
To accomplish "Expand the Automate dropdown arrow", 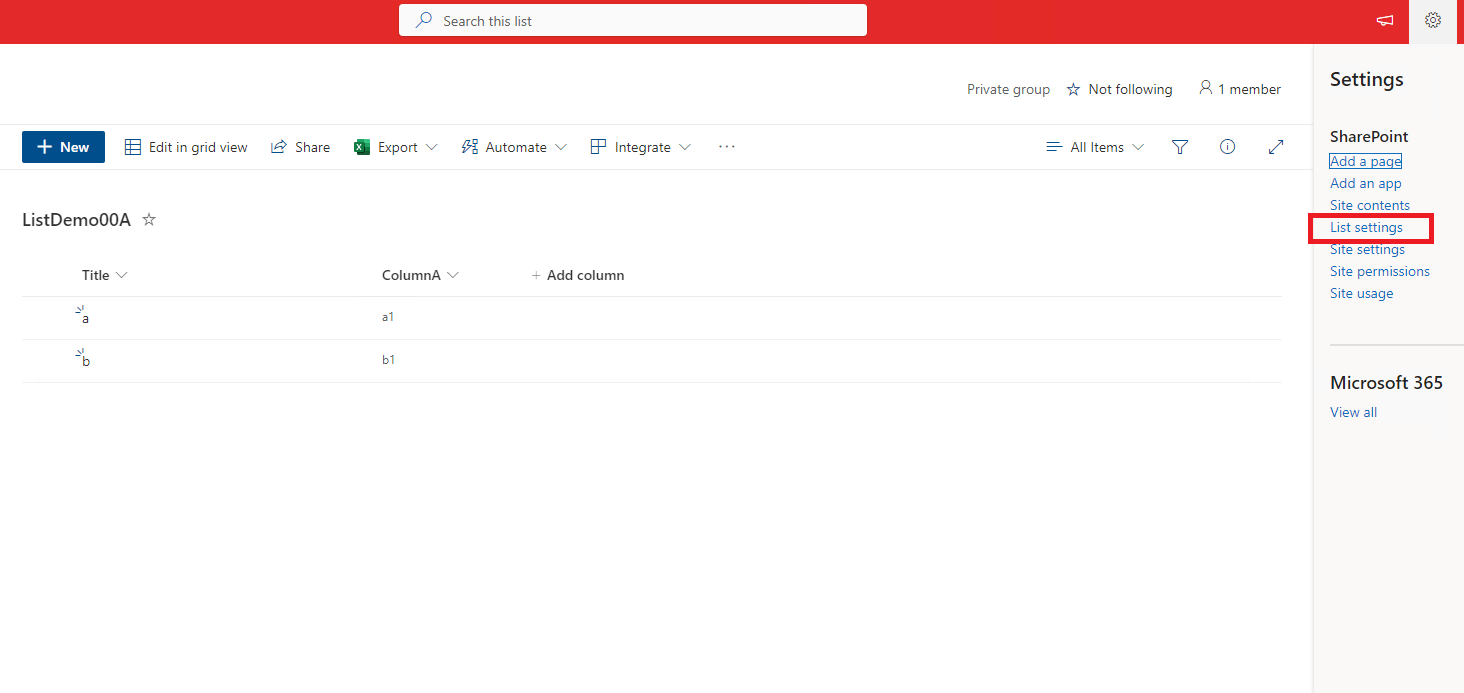I will coord(560,147).
